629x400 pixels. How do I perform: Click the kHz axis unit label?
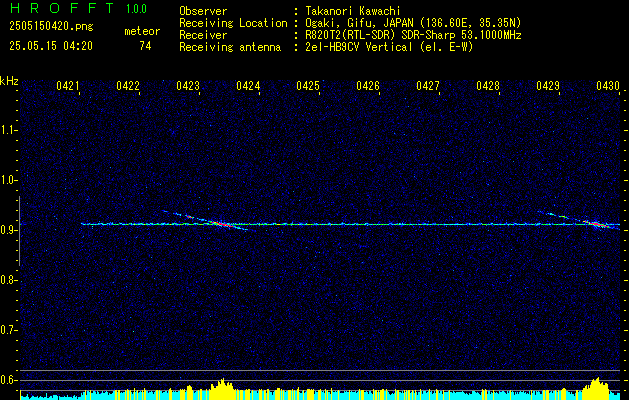(x=9, y=81)
